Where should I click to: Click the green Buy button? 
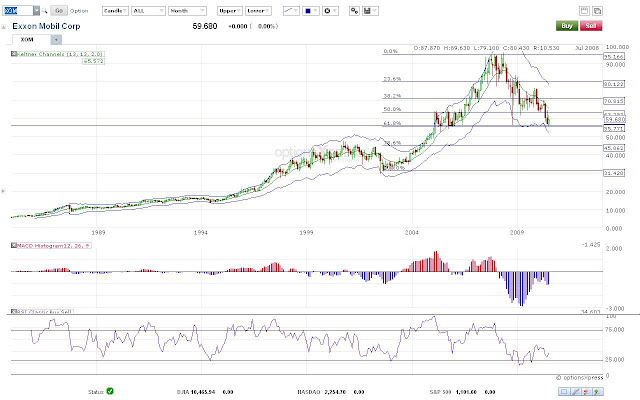tap(567, 26)
